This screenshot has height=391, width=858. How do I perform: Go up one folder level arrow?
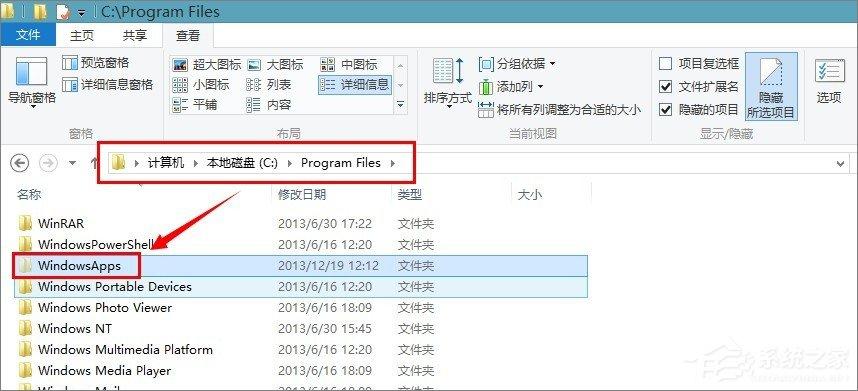[x=95, y=163]
